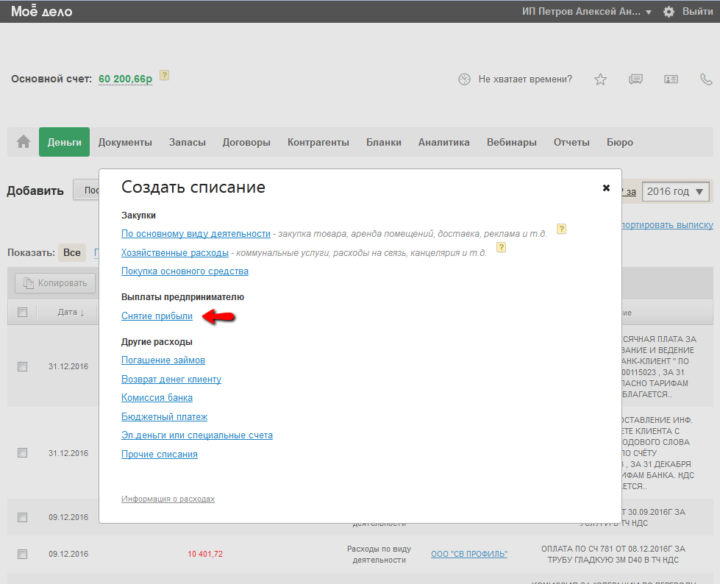Open the 'Контрагенты' tab
This screenshot has height=584, width=720.
click(318, 142)
